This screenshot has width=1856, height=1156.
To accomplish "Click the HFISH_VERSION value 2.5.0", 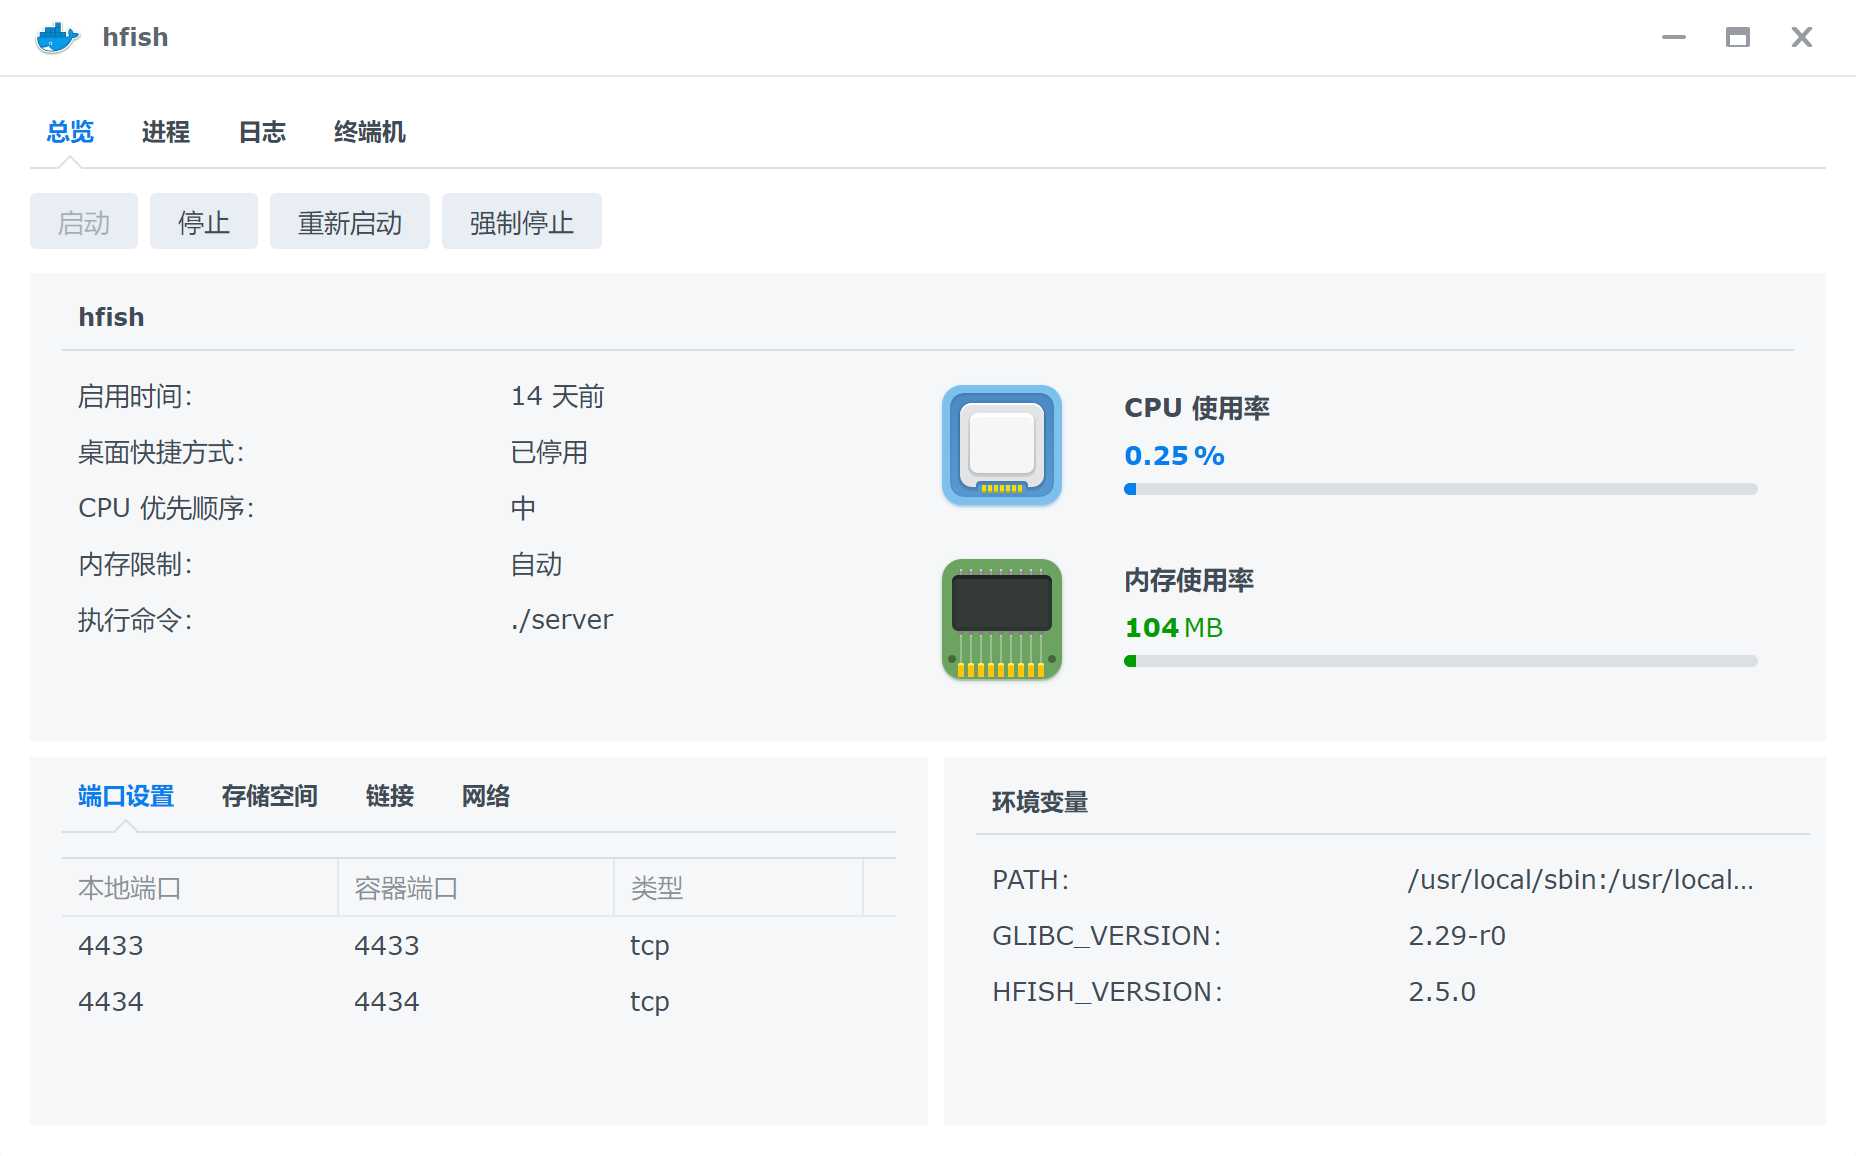I will point(1442,992).
